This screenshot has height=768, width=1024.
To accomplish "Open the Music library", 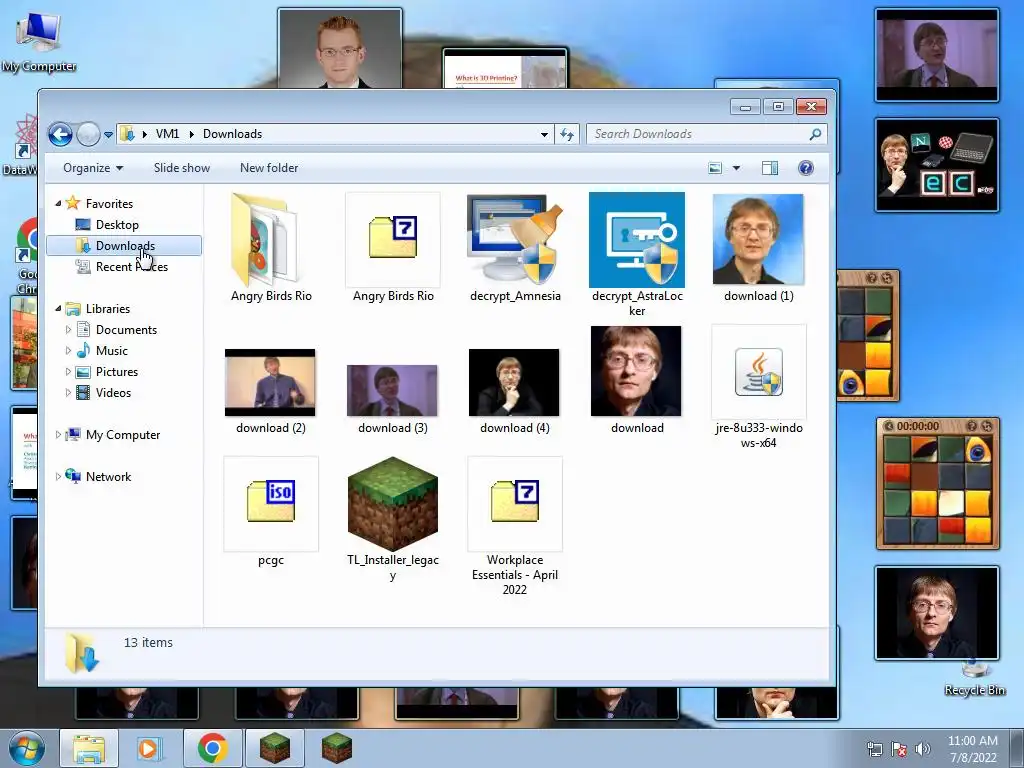I will pos(112,351).
